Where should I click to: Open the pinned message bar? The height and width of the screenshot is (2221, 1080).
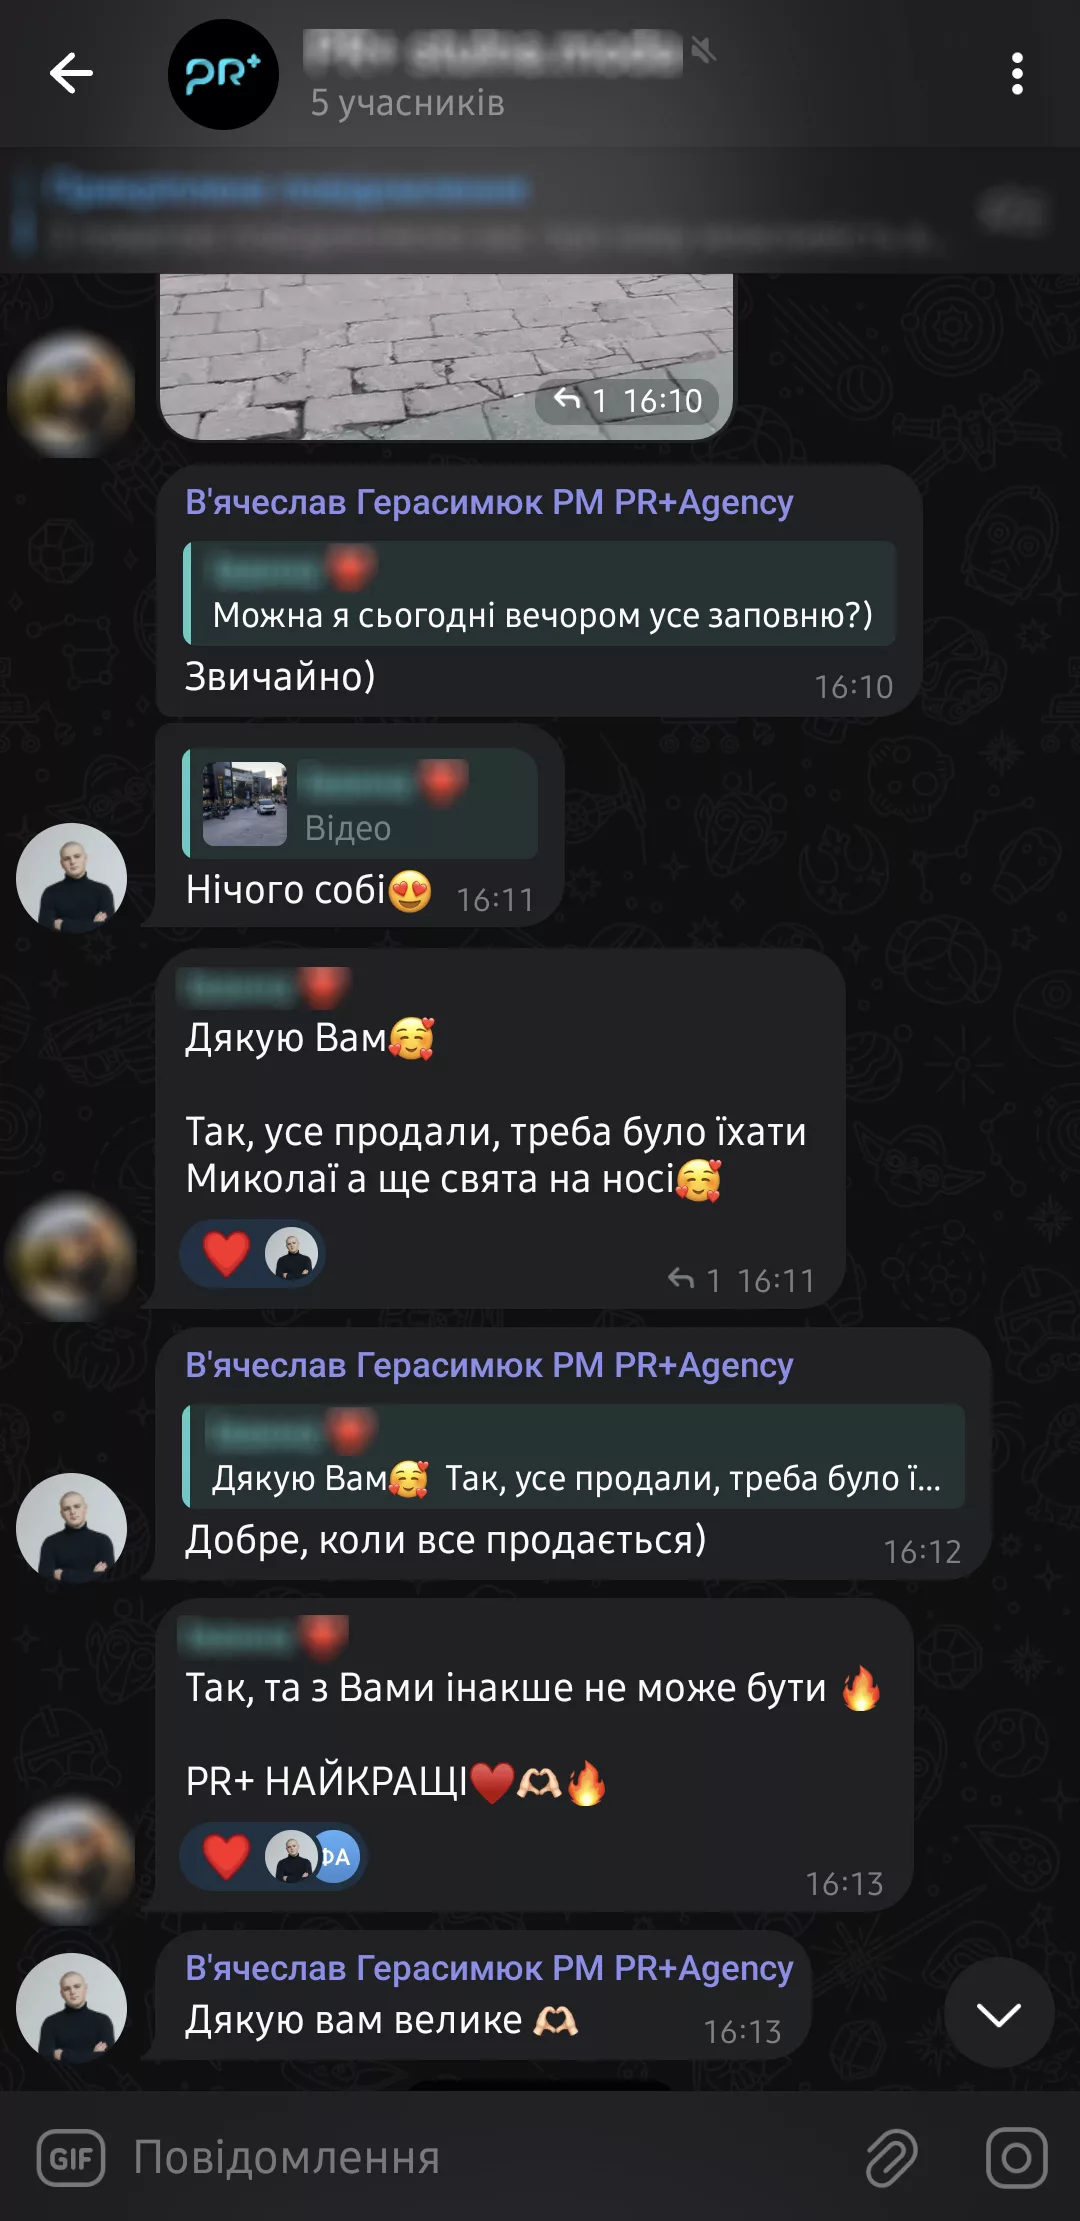(x=540, y=210)
